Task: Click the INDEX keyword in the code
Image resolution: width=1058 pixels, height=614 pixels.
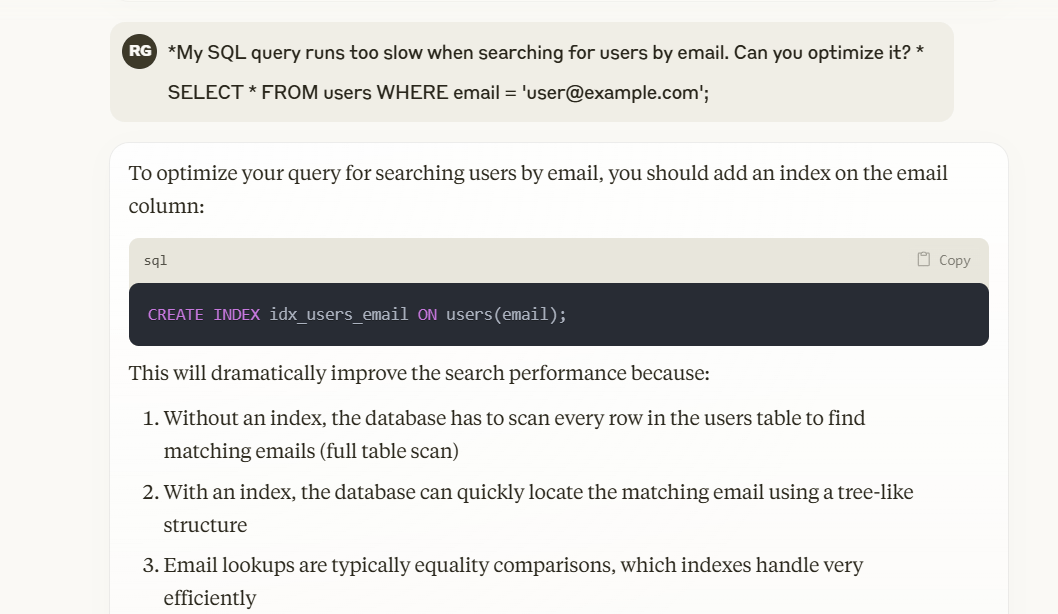Action: 236,314
